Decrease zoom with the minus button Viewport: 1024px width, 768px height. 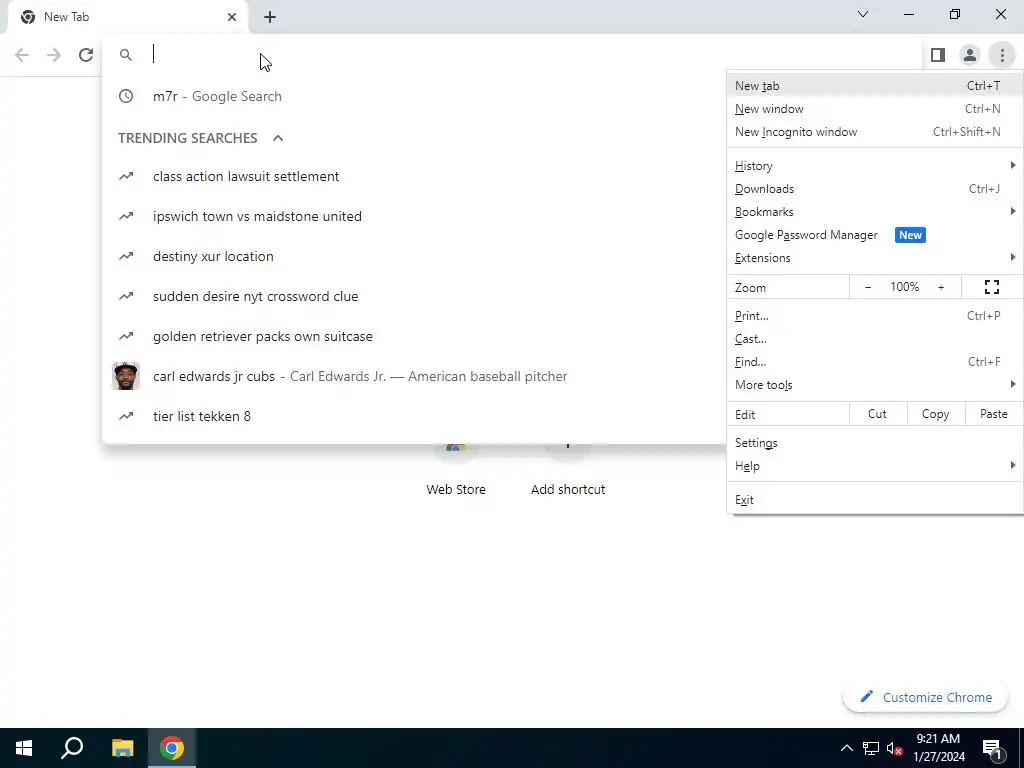coord(867,287)
